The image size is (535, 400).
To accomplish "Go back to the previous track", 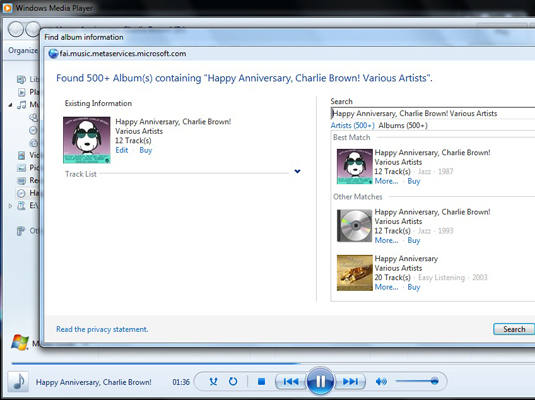I will [291, 381].
